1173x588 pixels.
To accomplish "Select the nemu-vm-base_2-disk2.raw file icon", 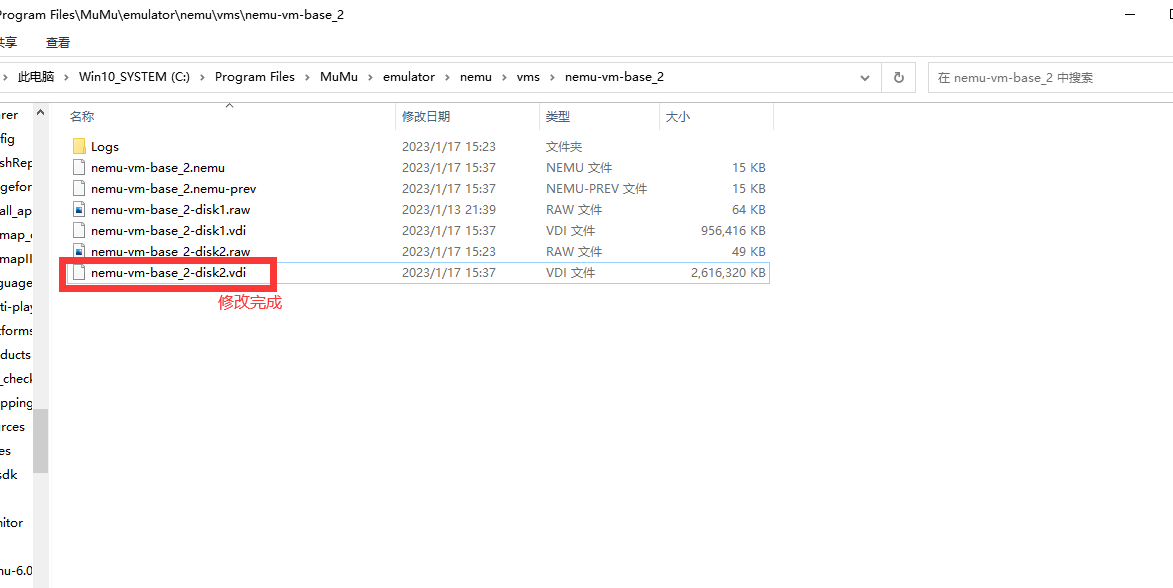I will pos(79,251).
